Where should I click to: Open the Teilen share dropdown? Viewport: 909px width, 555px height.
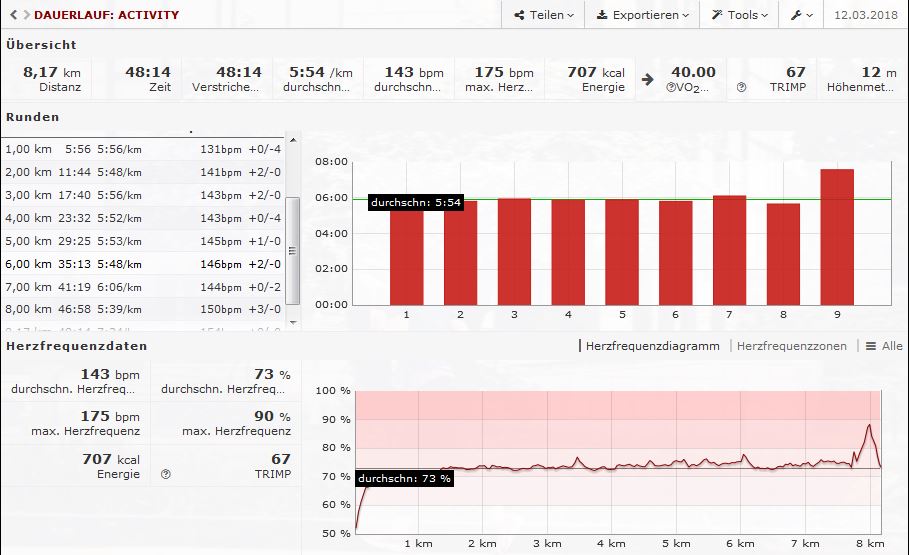(x=544, y=15)
